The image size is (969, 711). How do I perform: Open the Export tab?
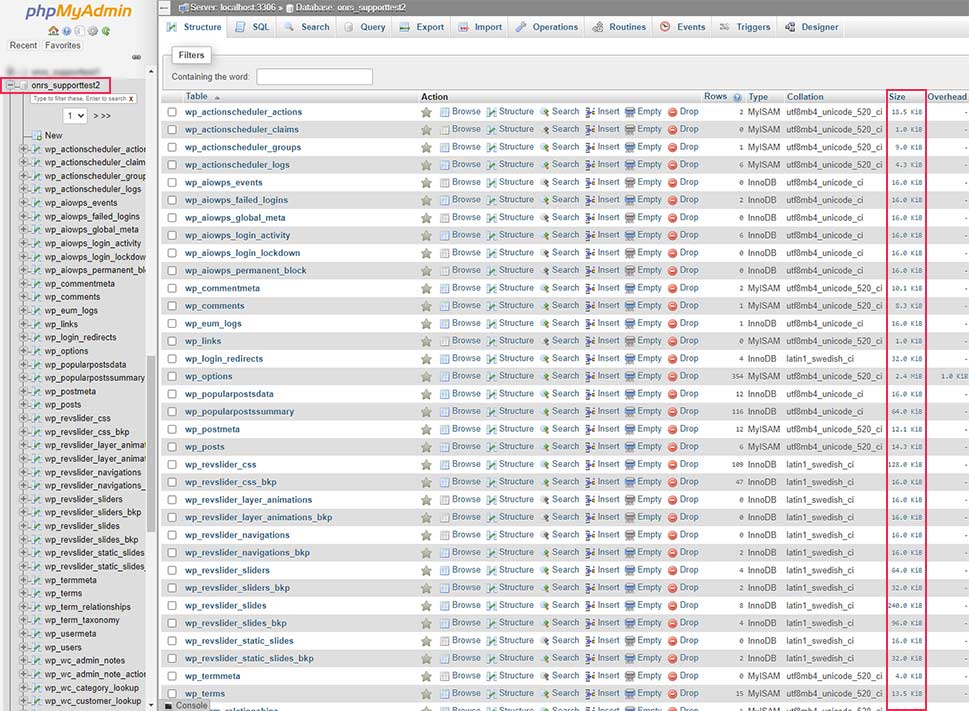(422, 27)
